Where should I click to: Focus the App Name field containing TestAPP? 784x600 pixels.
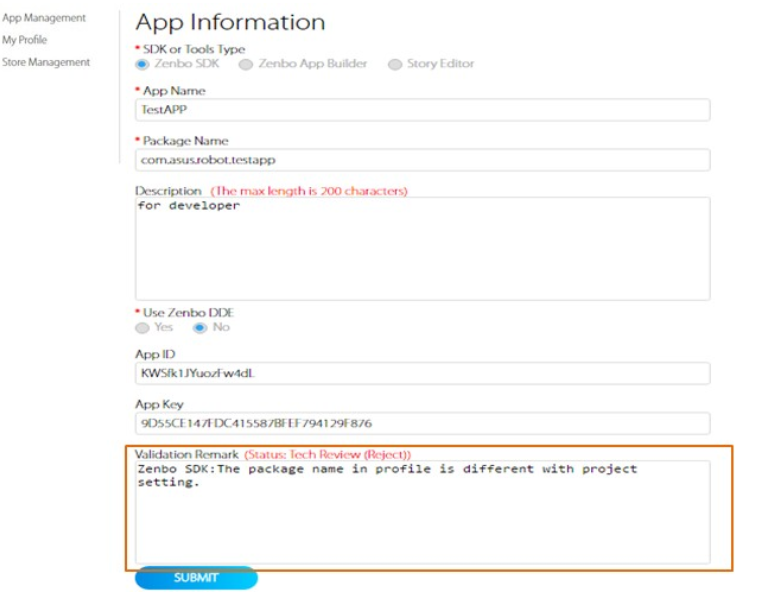pos(422,110)
